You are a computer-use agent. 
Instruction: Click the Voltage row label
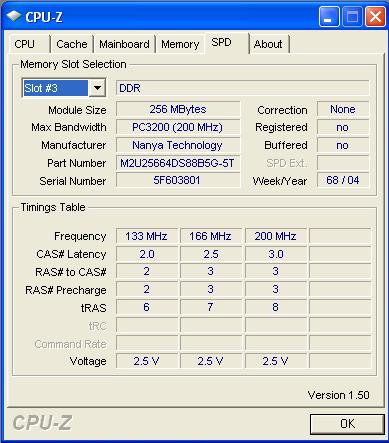tap(88, 361)
